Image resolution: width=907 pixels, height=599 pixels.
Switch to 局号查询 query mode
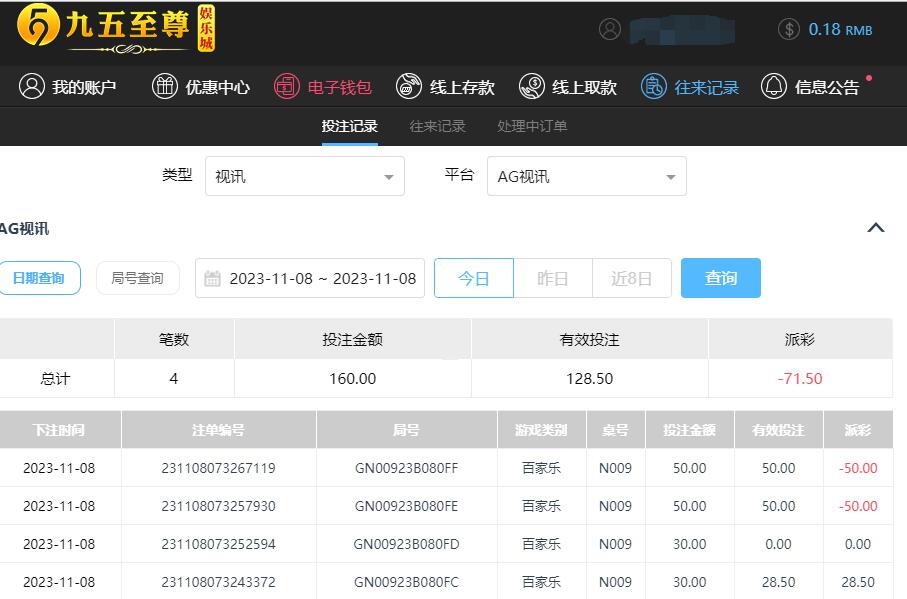137,278
